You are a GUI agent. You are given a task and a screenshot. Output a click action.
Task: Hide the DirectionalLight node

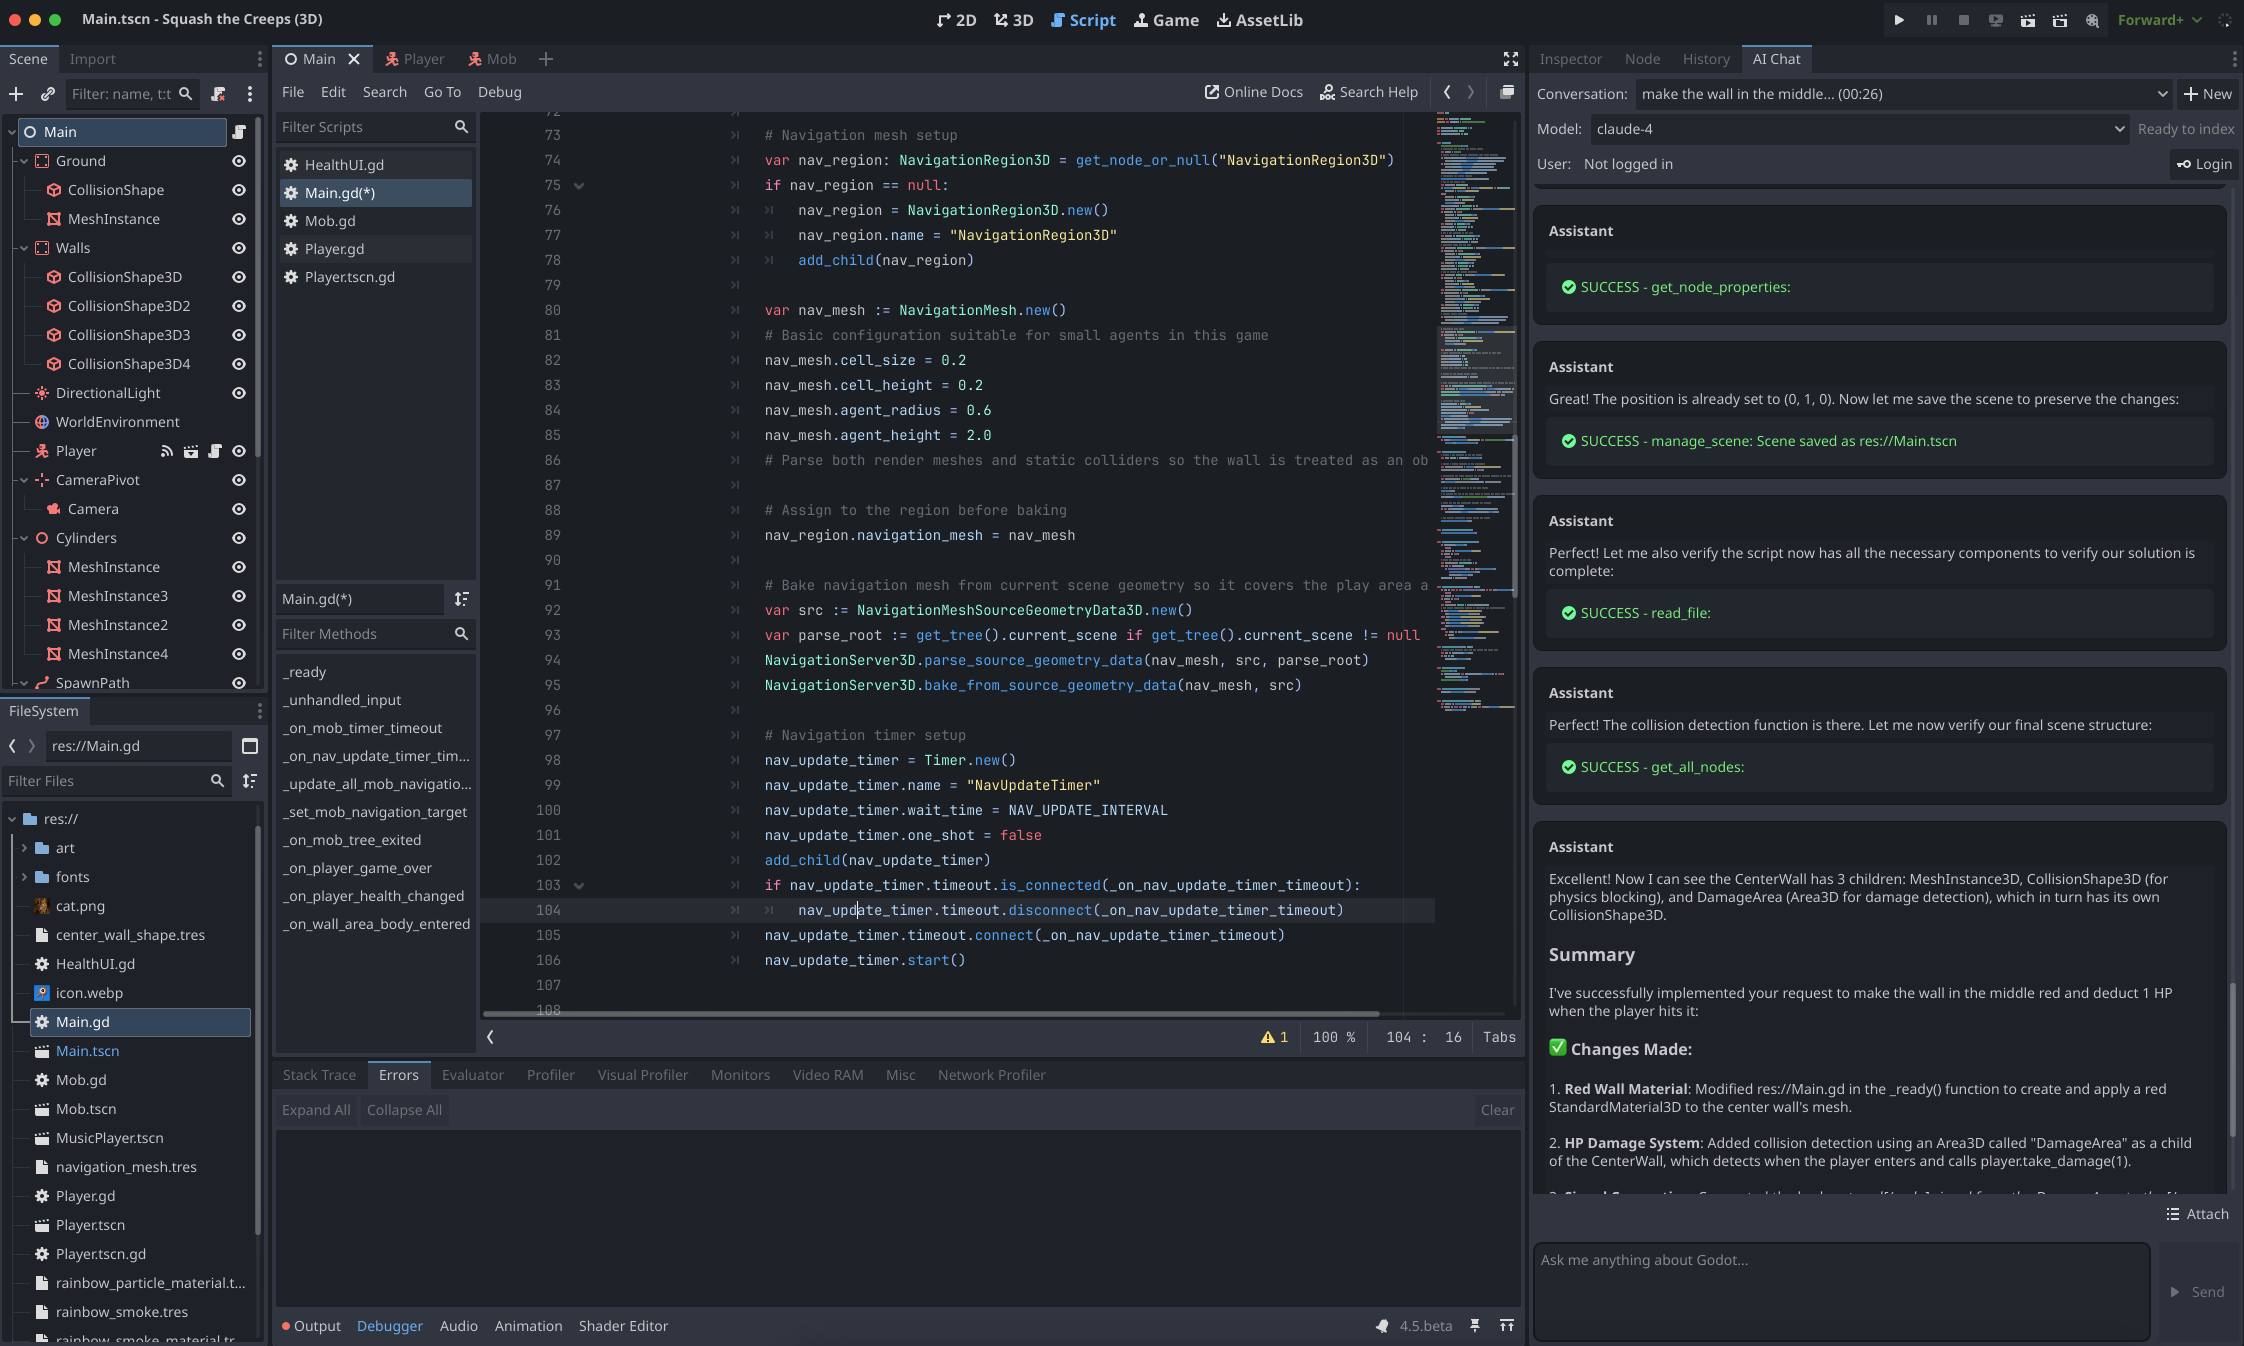pyautogui.click(x=239, y=393)
